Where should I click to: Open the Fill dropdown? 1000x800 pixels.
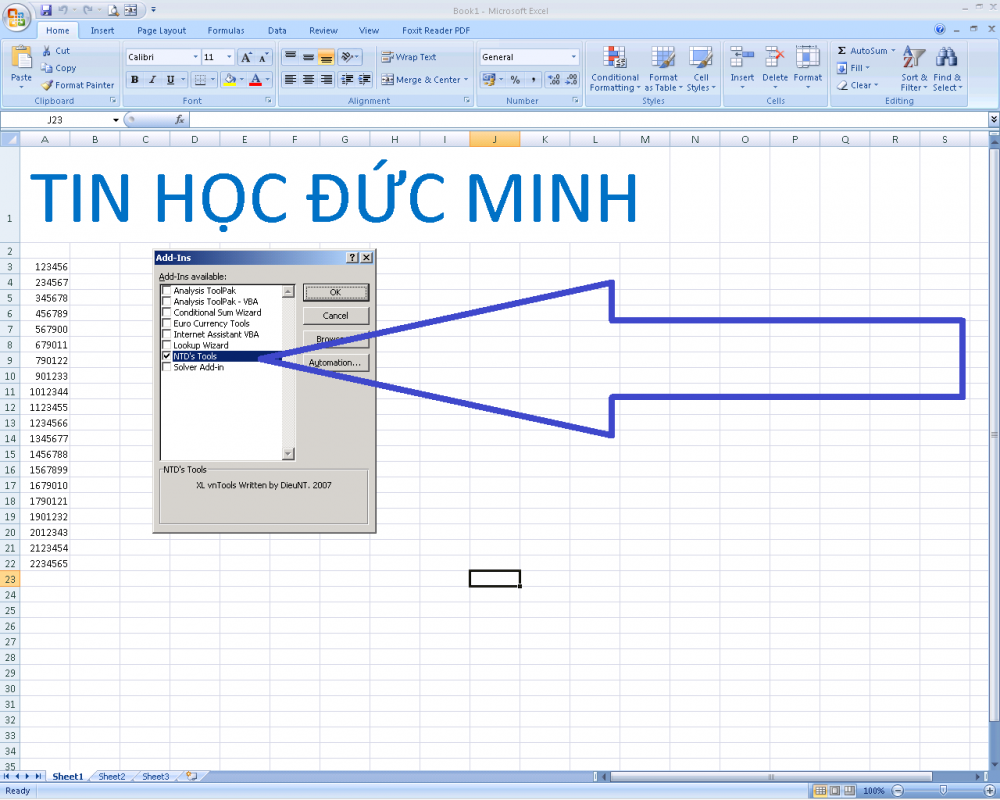point(853,68)
